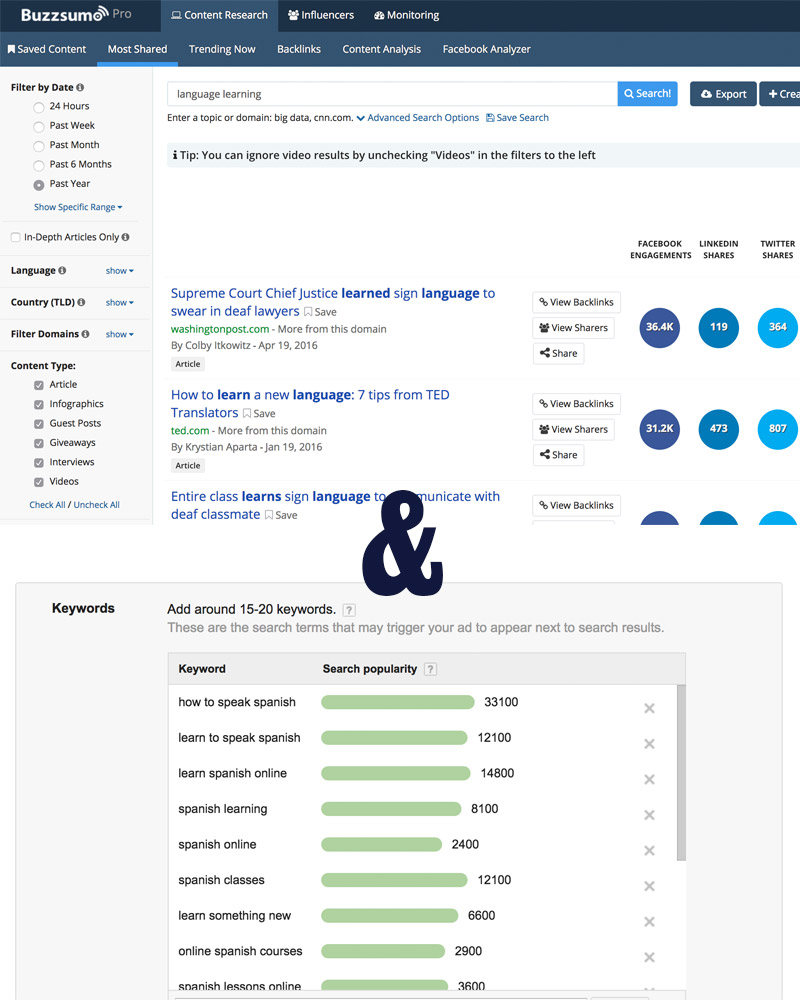Expand Show Specific Range dropdown
Viewport: 800px width, 1000px height.
tap(78, 207)
